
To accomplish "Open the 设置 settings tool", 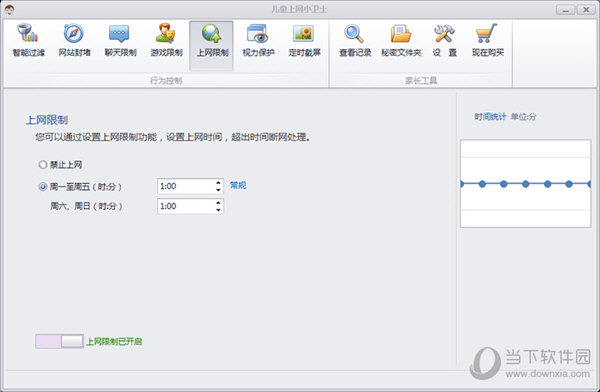I will (444, 41).
